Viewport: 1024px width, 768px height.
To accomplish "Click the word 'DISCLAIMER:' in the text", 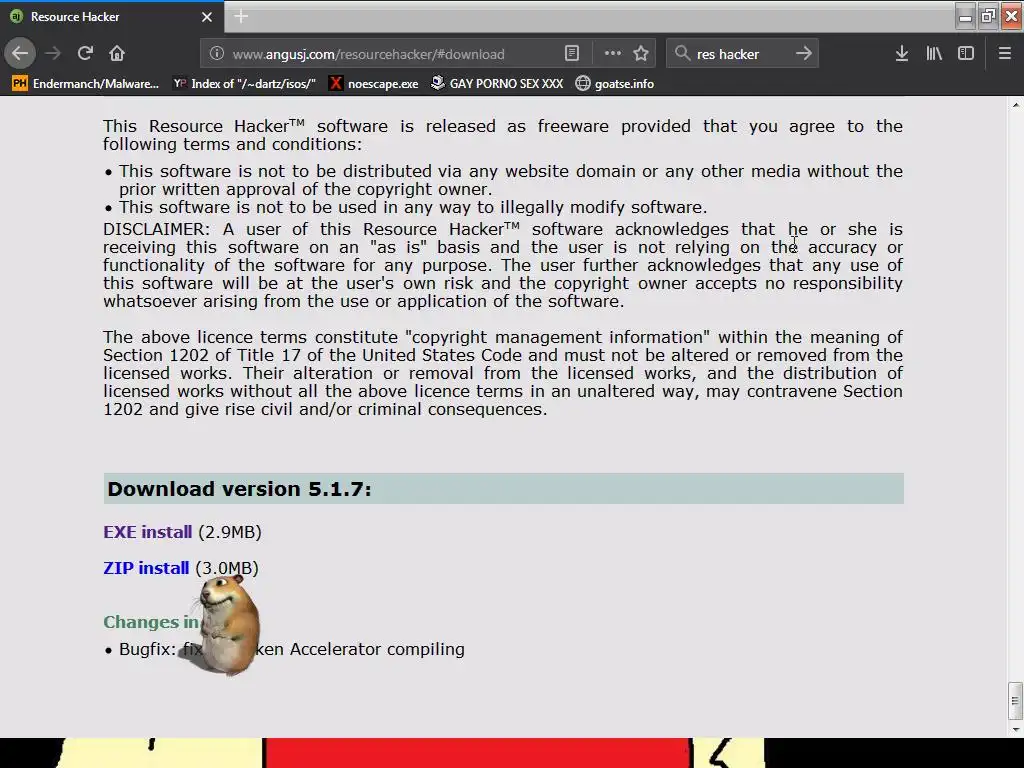I will click(x=157, y=229).
